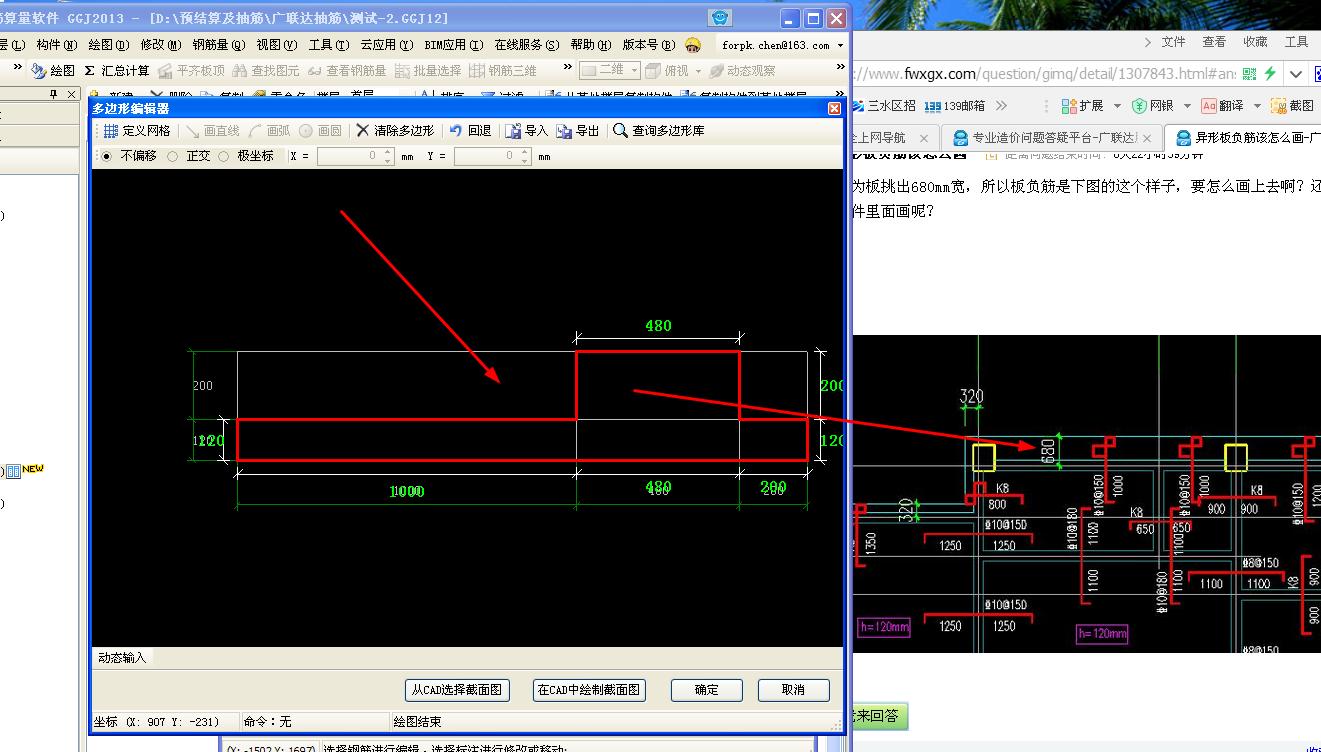Open the BIM应用(I) menu
Image resolution: width=1321 pixels, height=752 pixels.
(x=453, y=45)
